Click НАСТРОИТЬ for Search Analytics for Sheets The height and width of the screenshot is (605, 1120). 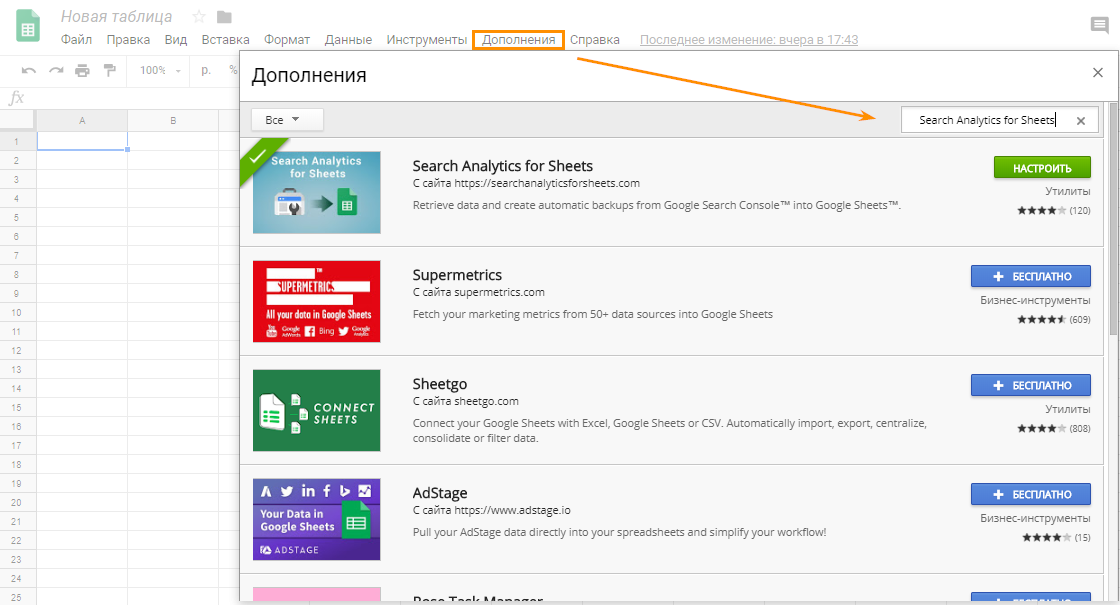pos(1042,168)
